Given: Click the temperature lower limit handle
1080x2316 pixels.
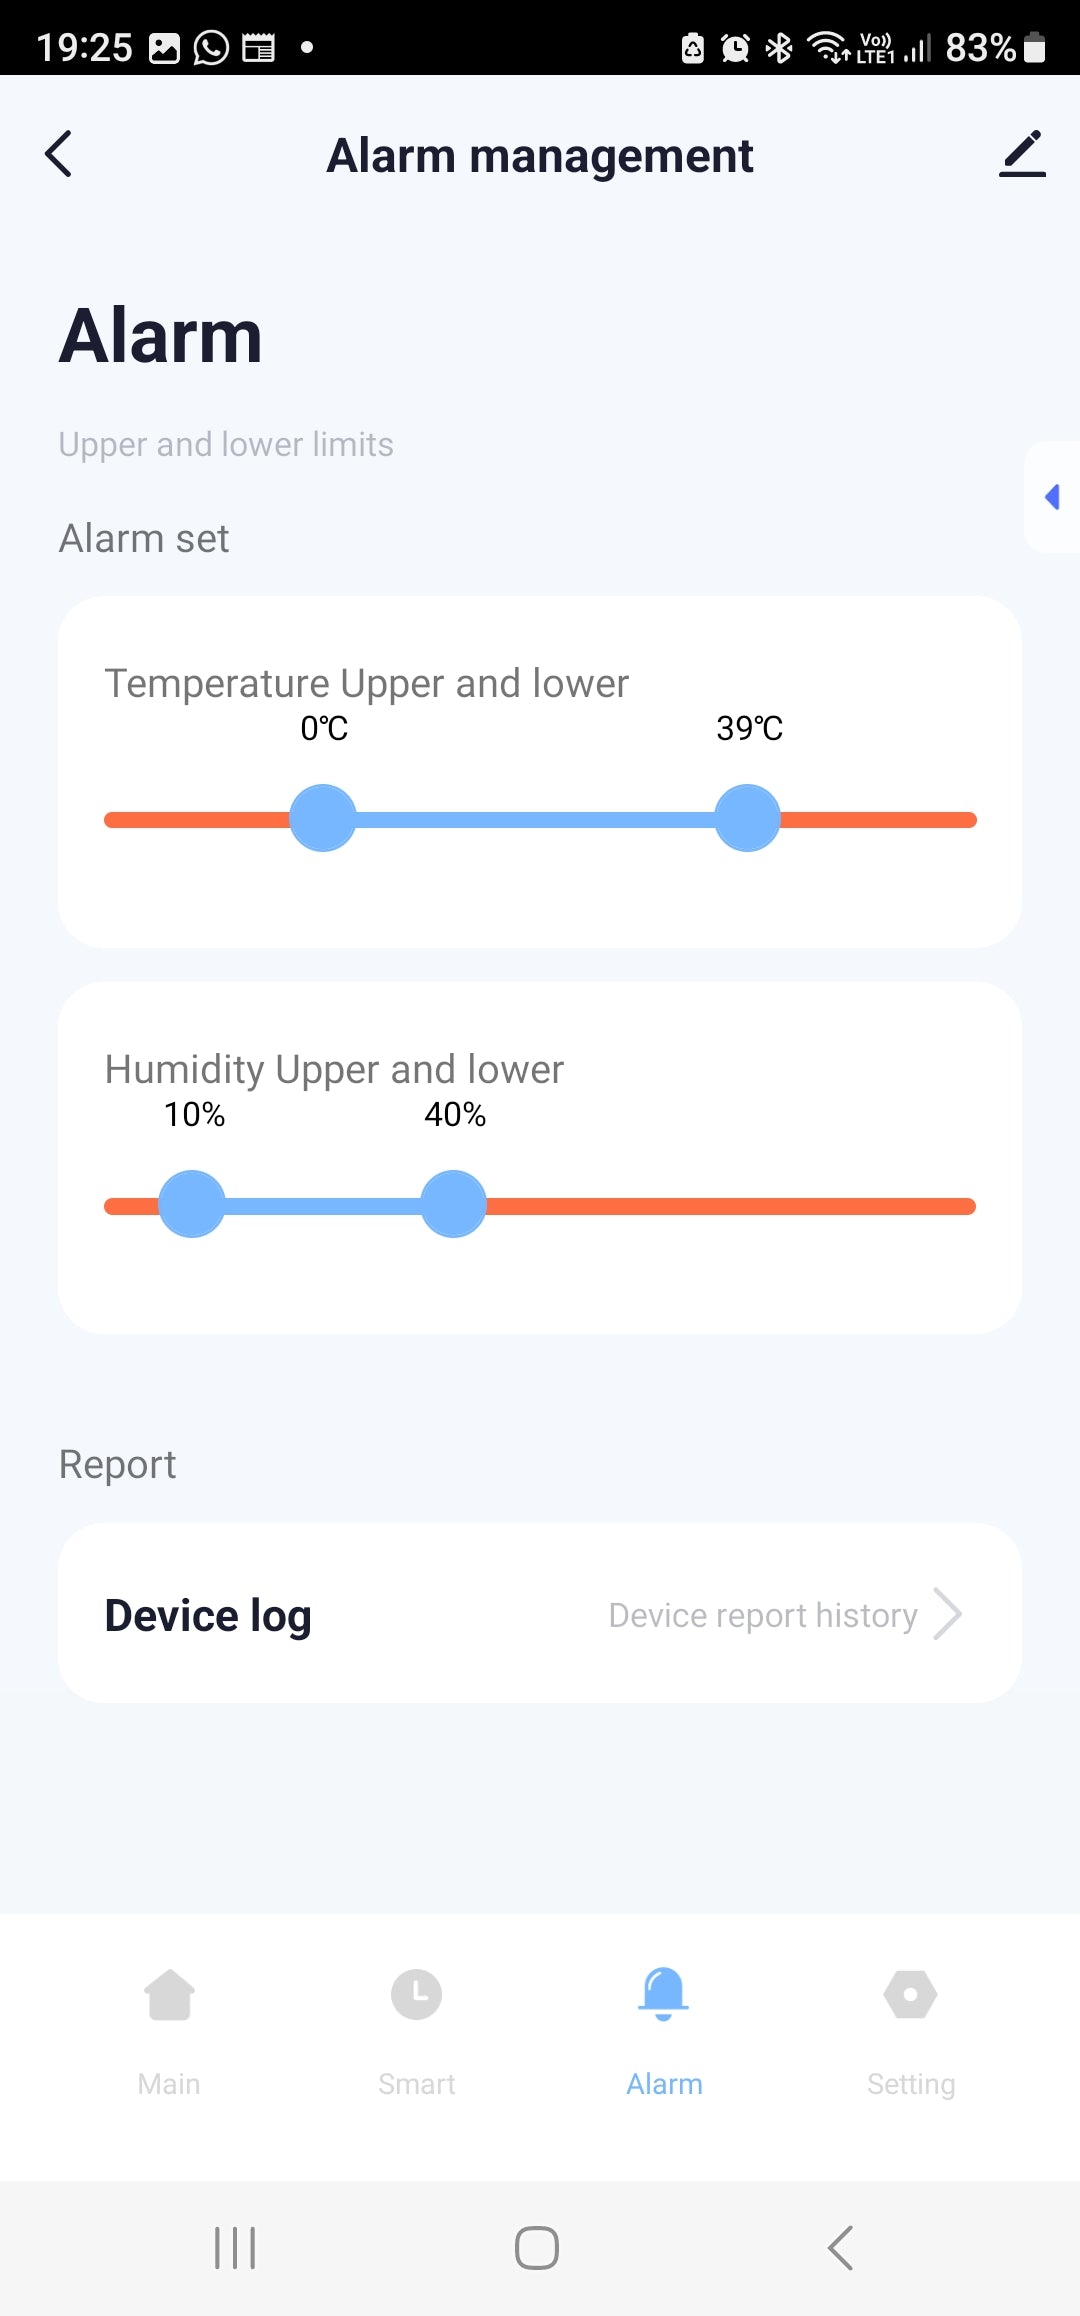Looking at the screenshot, I should pos(323,819).
